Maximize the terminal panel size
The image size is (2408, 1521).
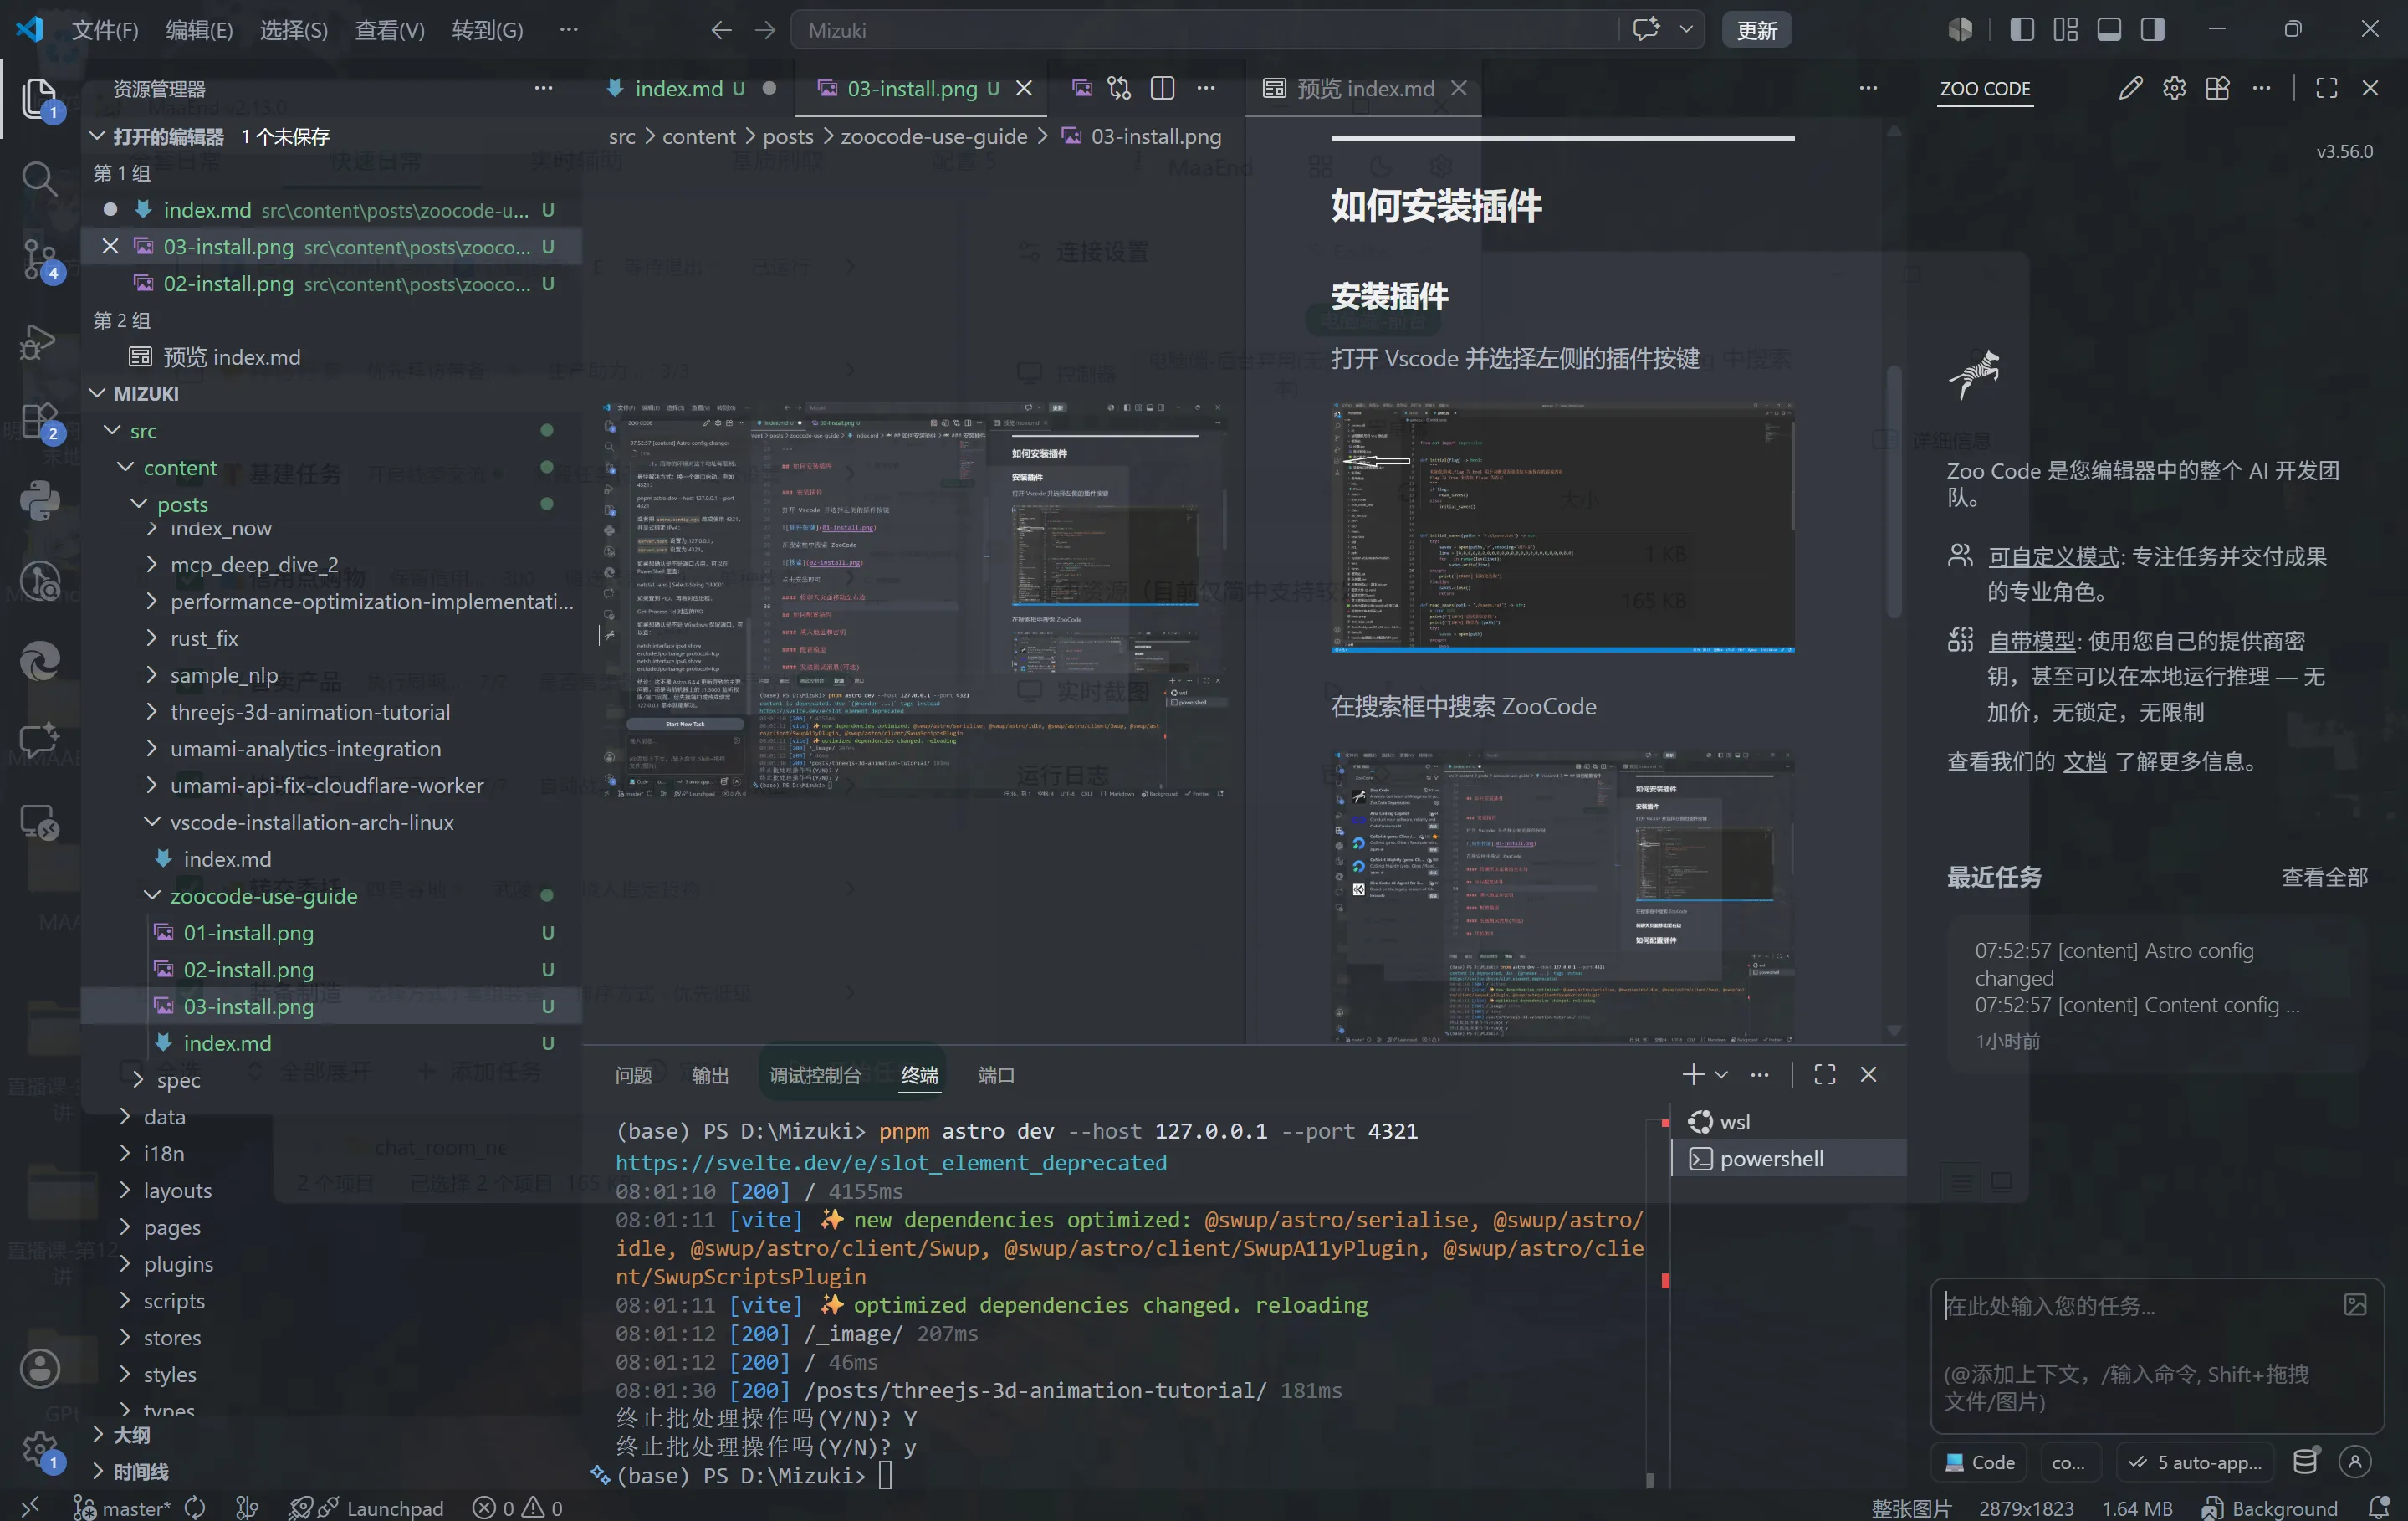1824,1074
